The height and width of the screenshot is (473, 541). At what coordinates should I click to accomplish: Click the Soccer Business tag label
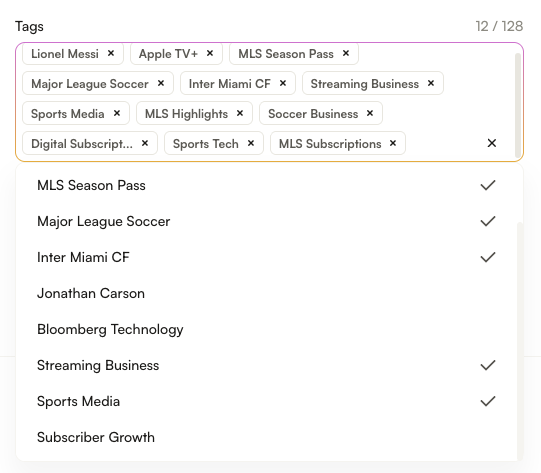(x=313, y=114)
